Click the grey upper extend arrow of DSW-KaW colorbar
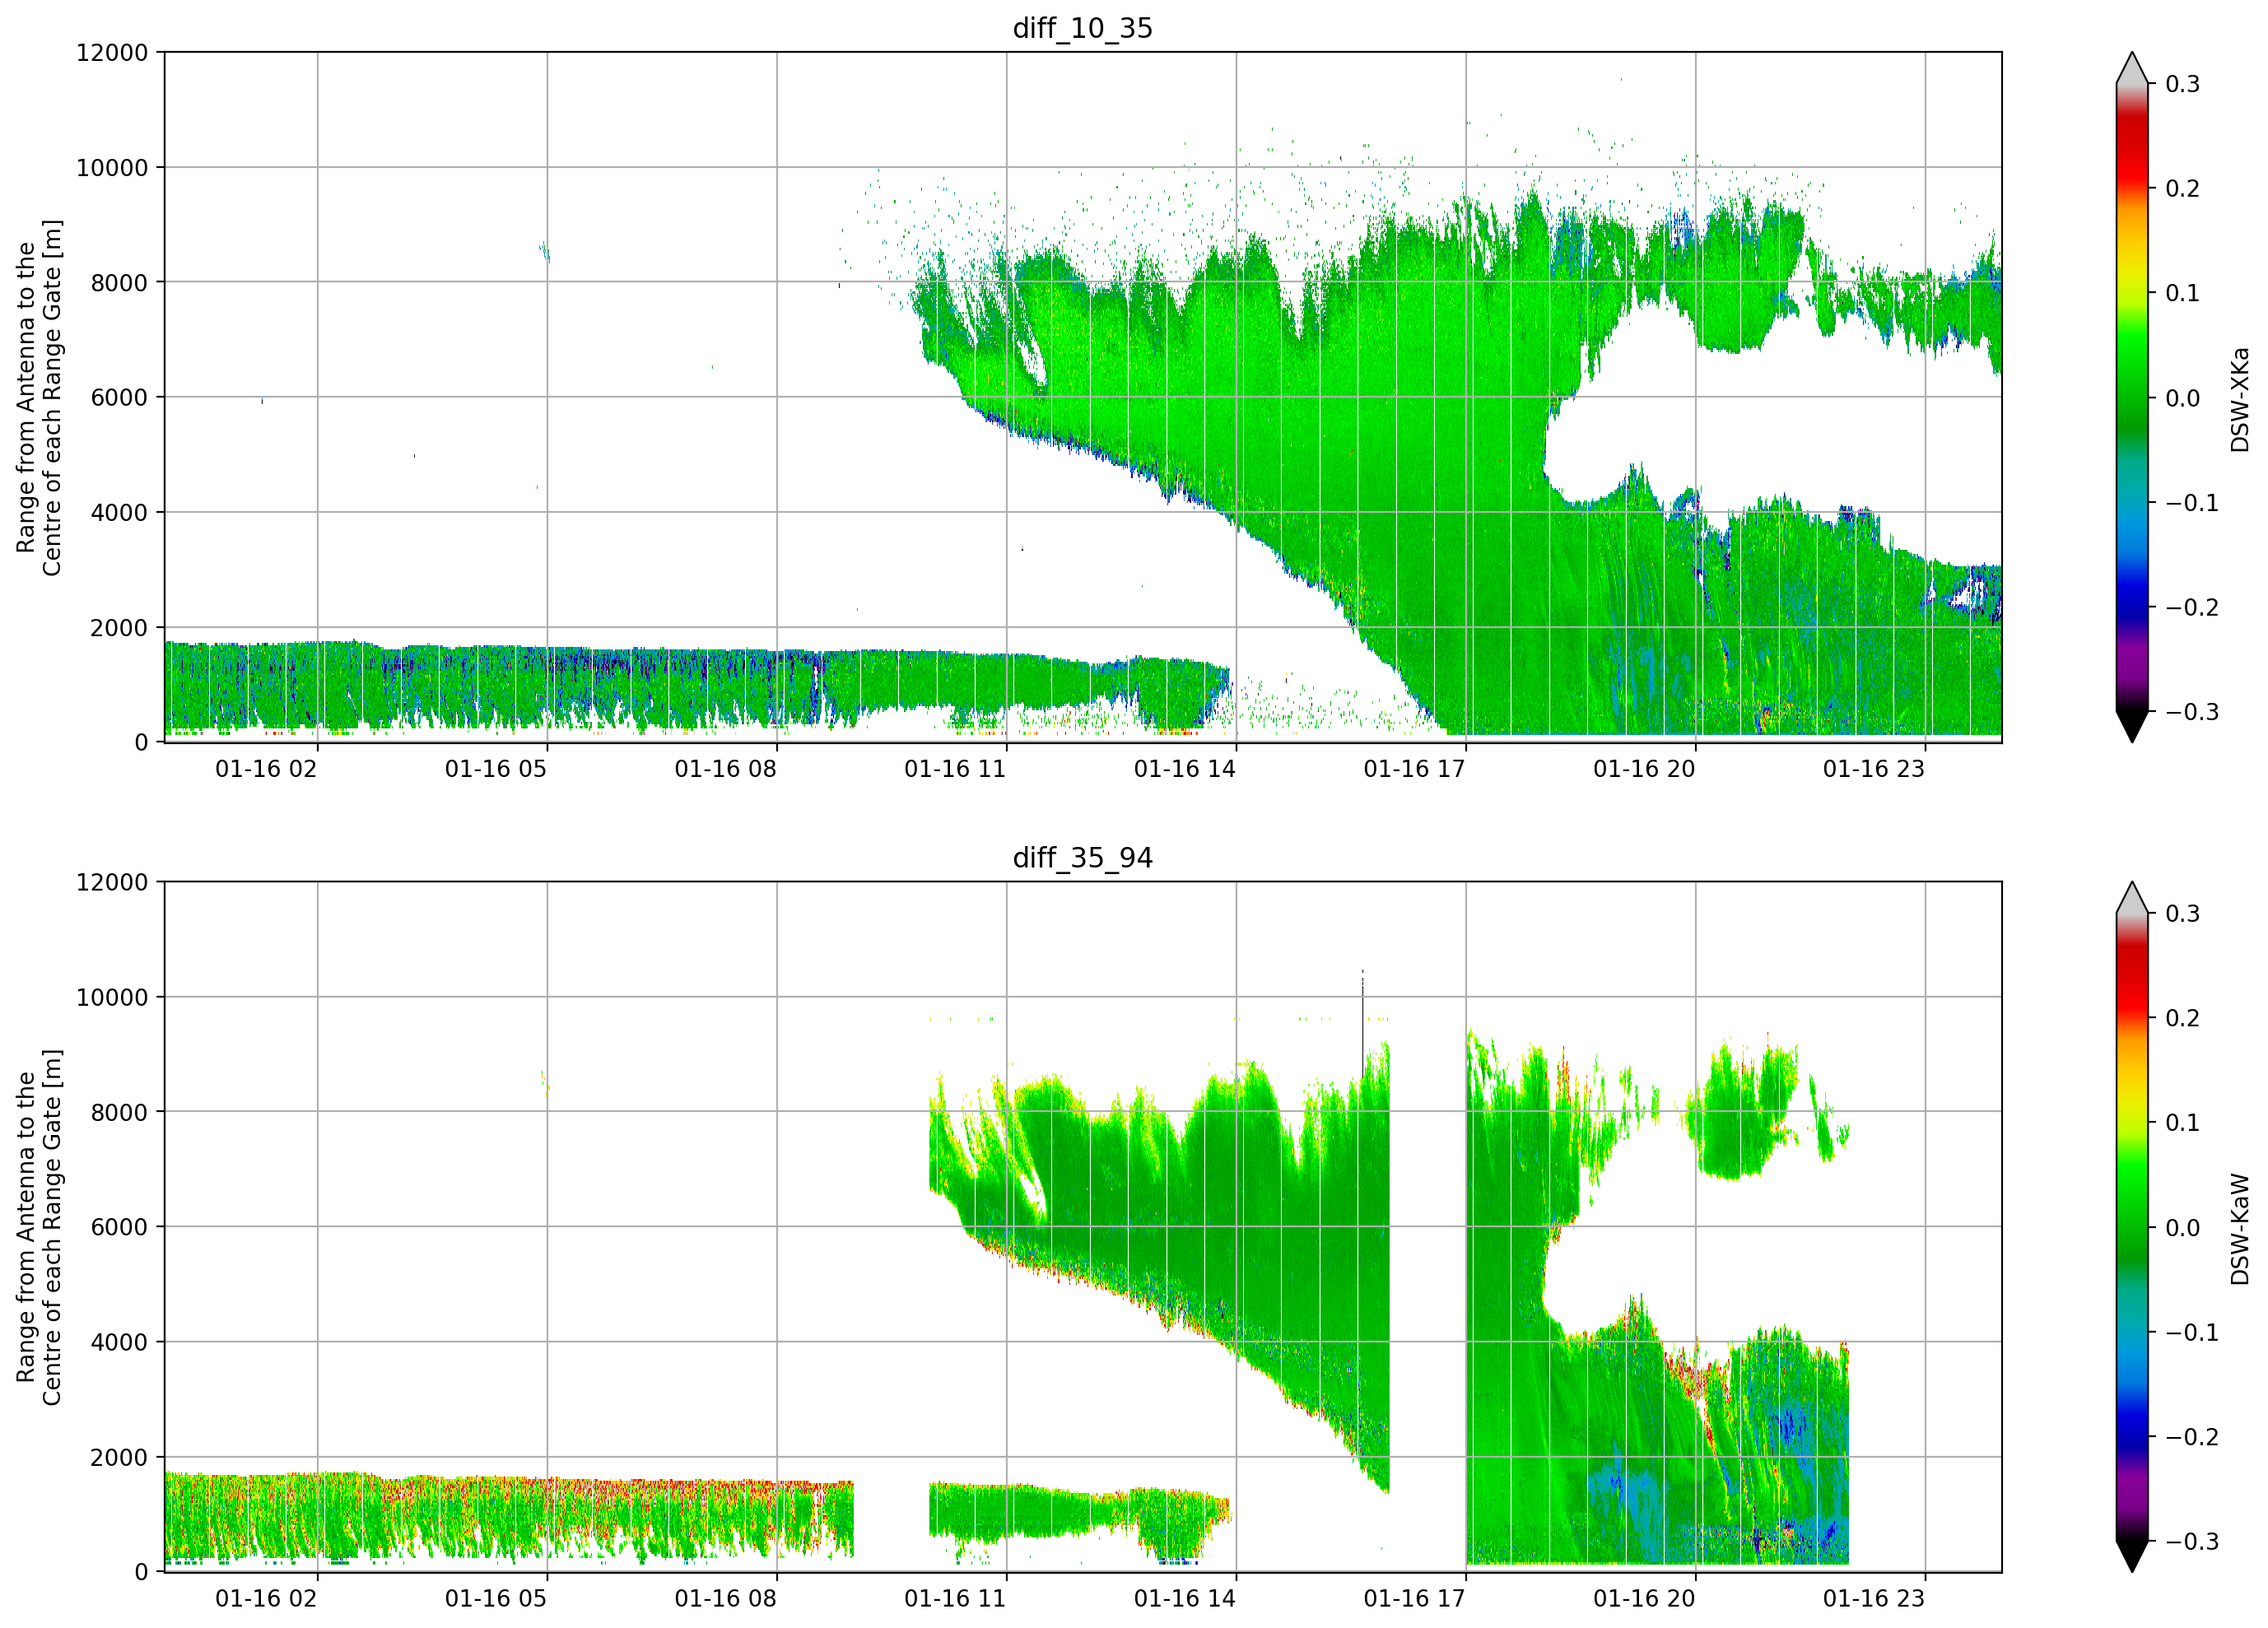 point(2132,899)
